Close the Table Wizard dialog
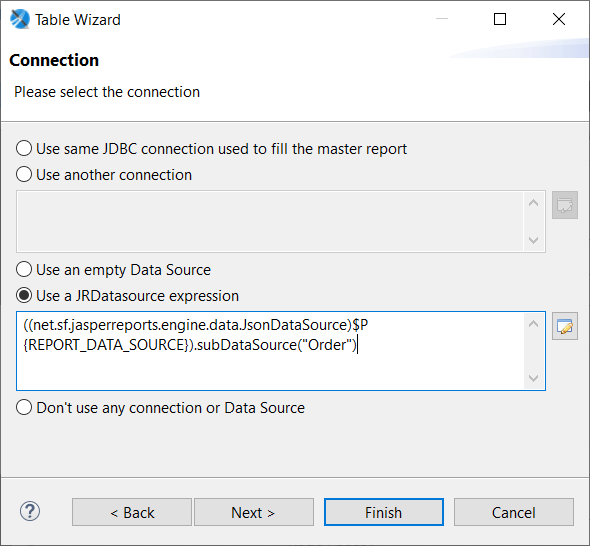 [559, 19]
